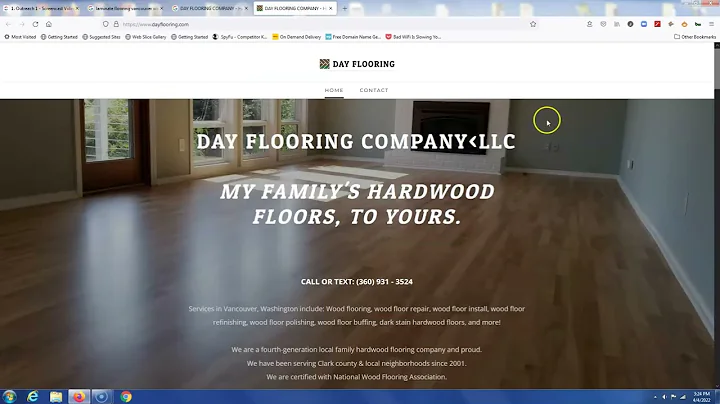
Task: Open the Firefox hamburger menu
Action: point(711,24)
